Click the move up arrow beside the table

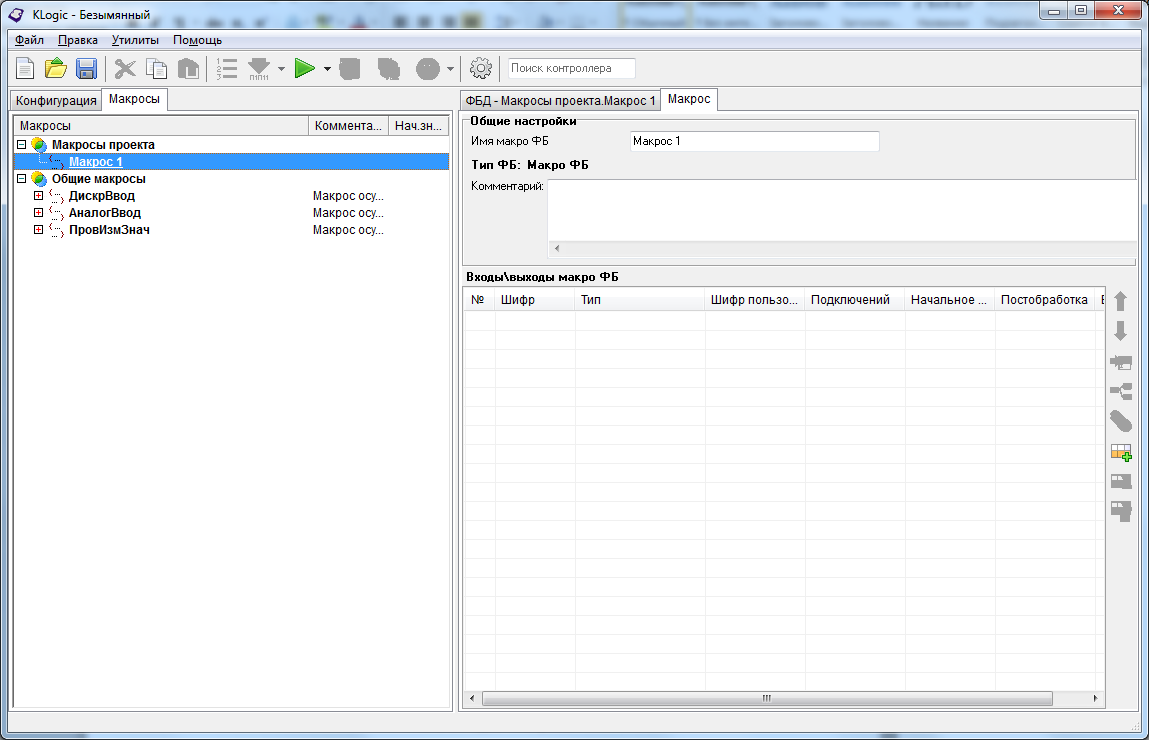[x=1120, y=301]
